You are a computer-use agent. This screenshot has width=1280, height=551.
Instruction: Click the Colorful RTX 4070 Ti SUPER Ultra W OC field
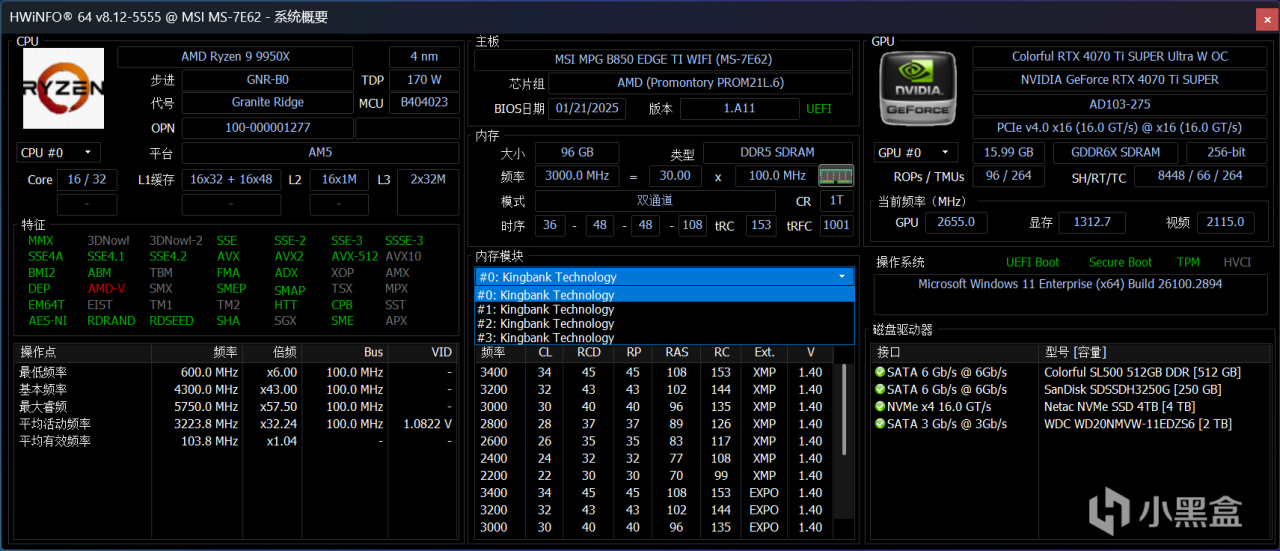click(1119, 57)
